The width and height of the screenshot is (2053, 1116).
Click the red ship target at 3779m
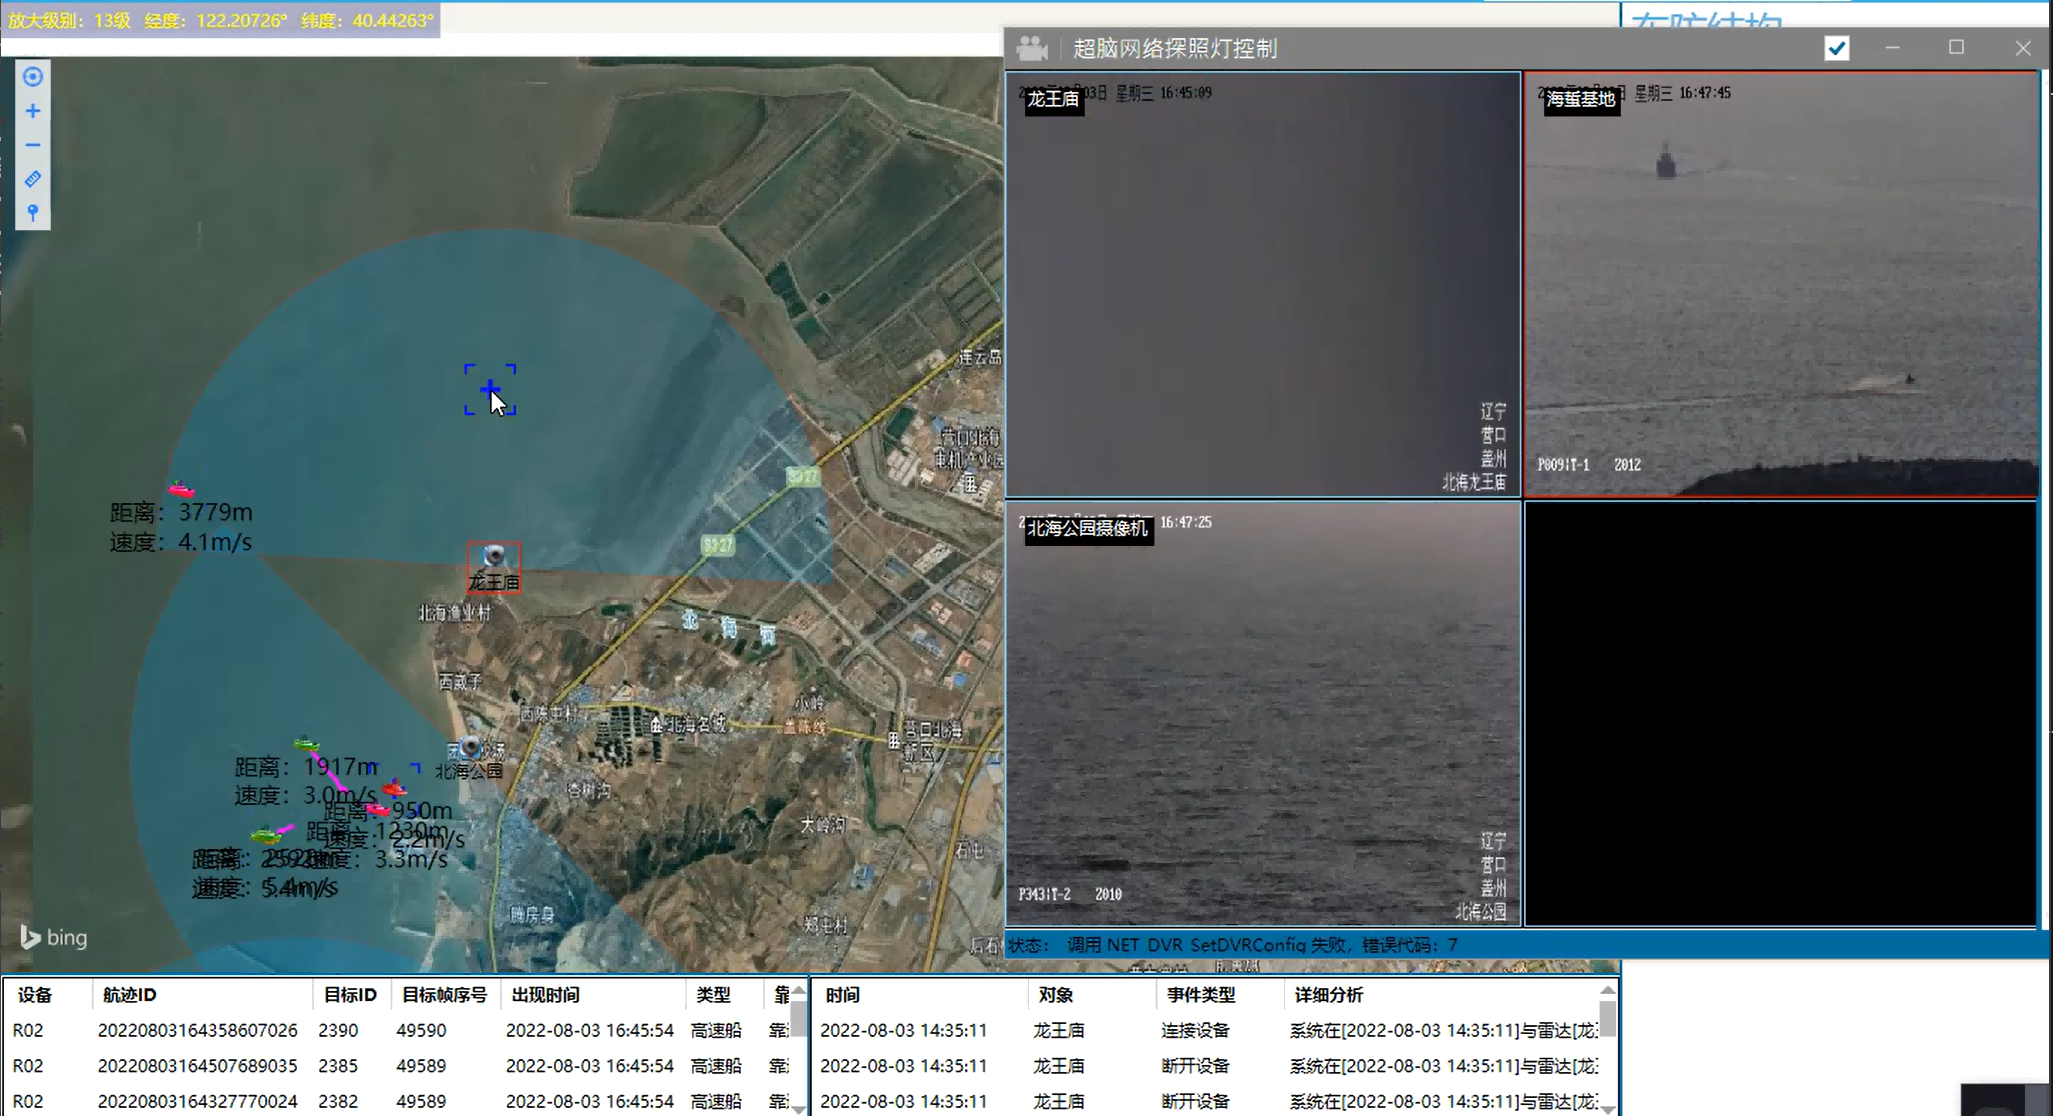pos(181,490)
